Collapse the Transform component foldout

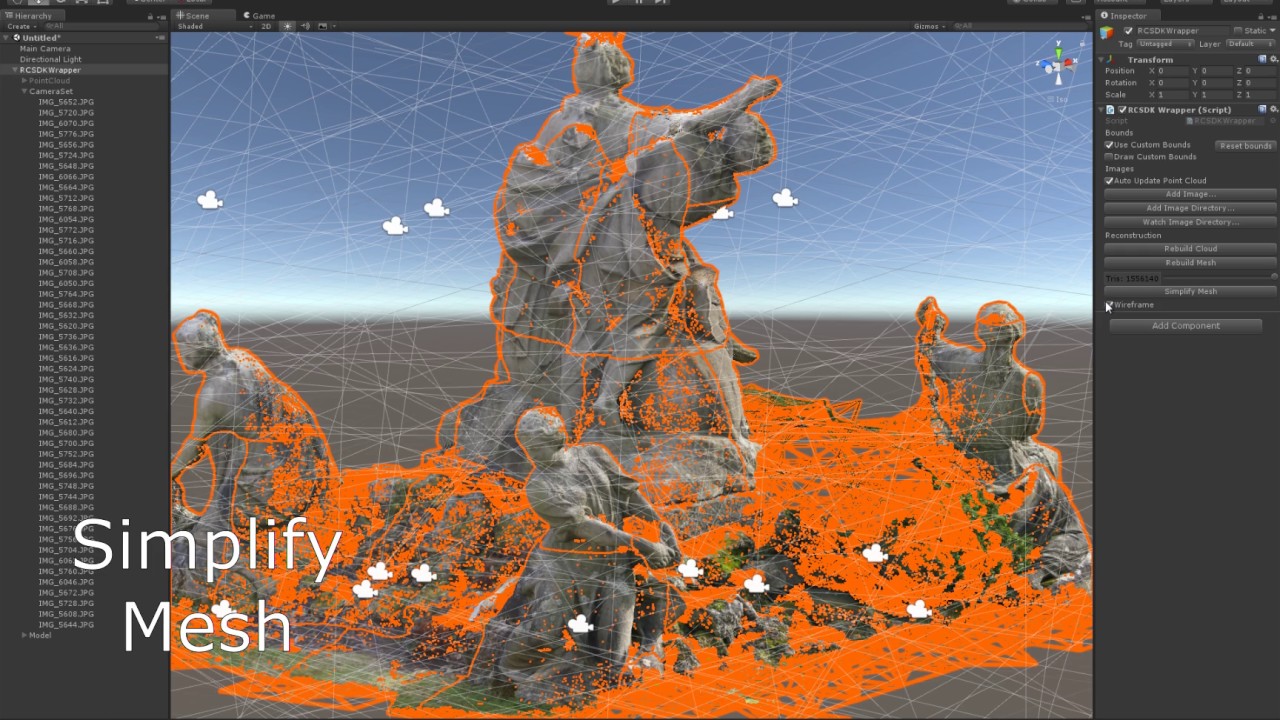(1102, 60)
